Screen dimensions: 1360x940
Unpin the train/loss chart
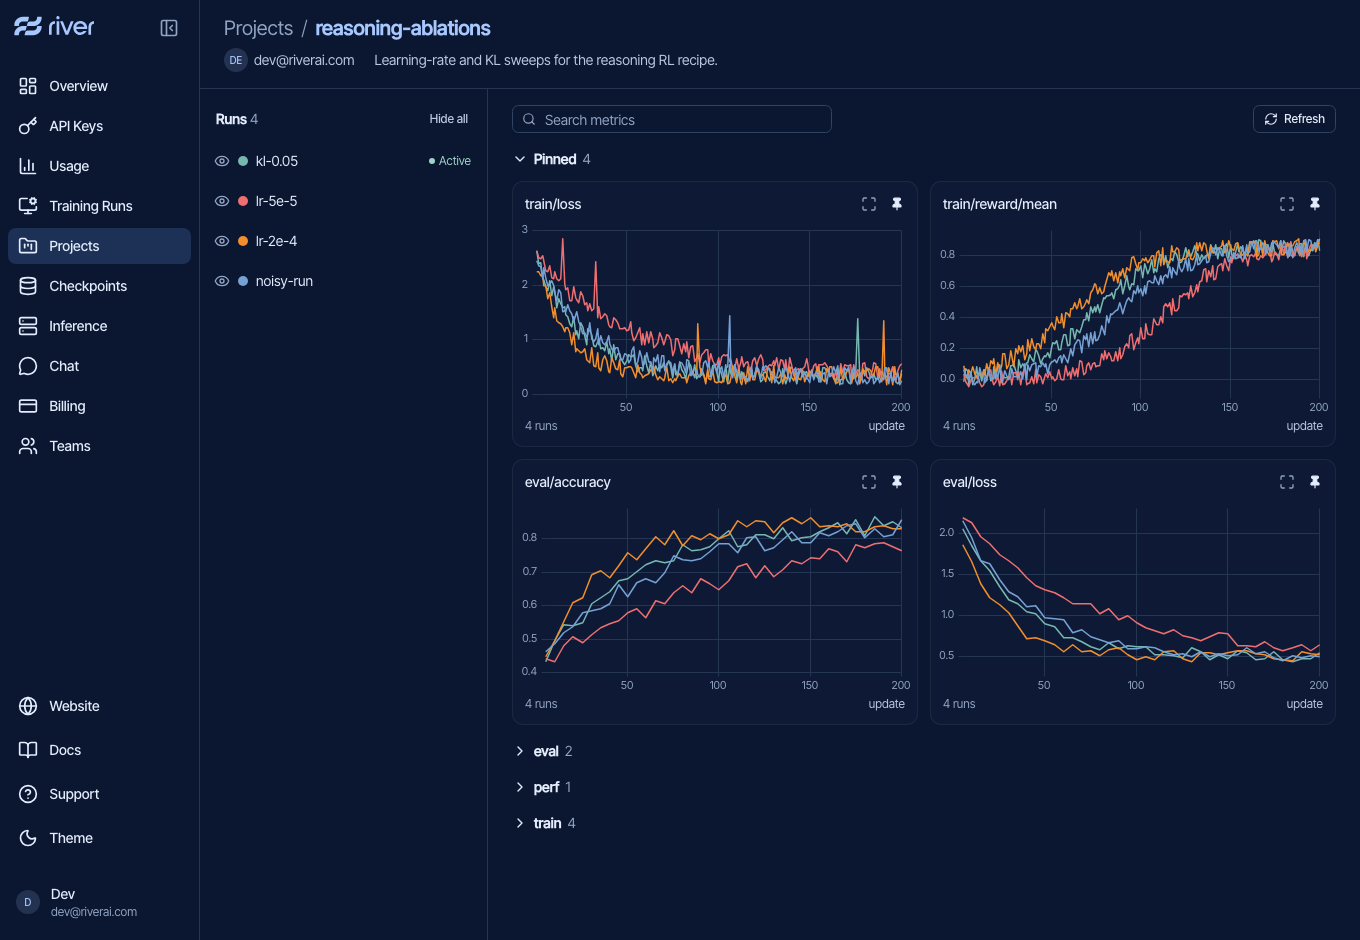coord(897,204)
